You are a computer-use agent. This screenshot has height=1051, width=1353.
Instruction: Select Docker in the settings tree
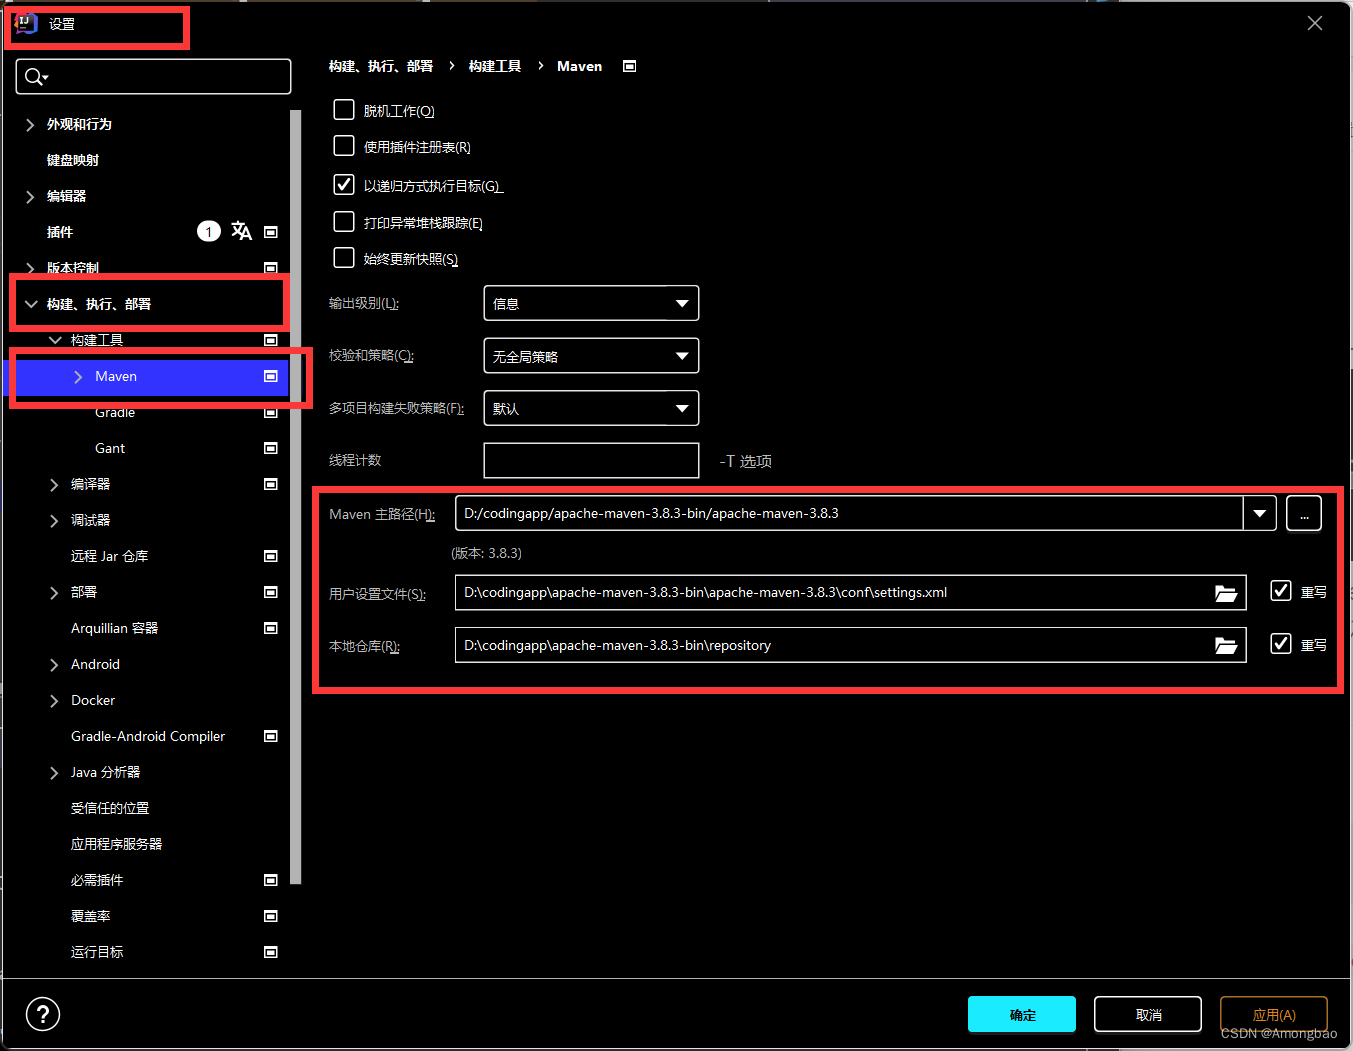93,700
